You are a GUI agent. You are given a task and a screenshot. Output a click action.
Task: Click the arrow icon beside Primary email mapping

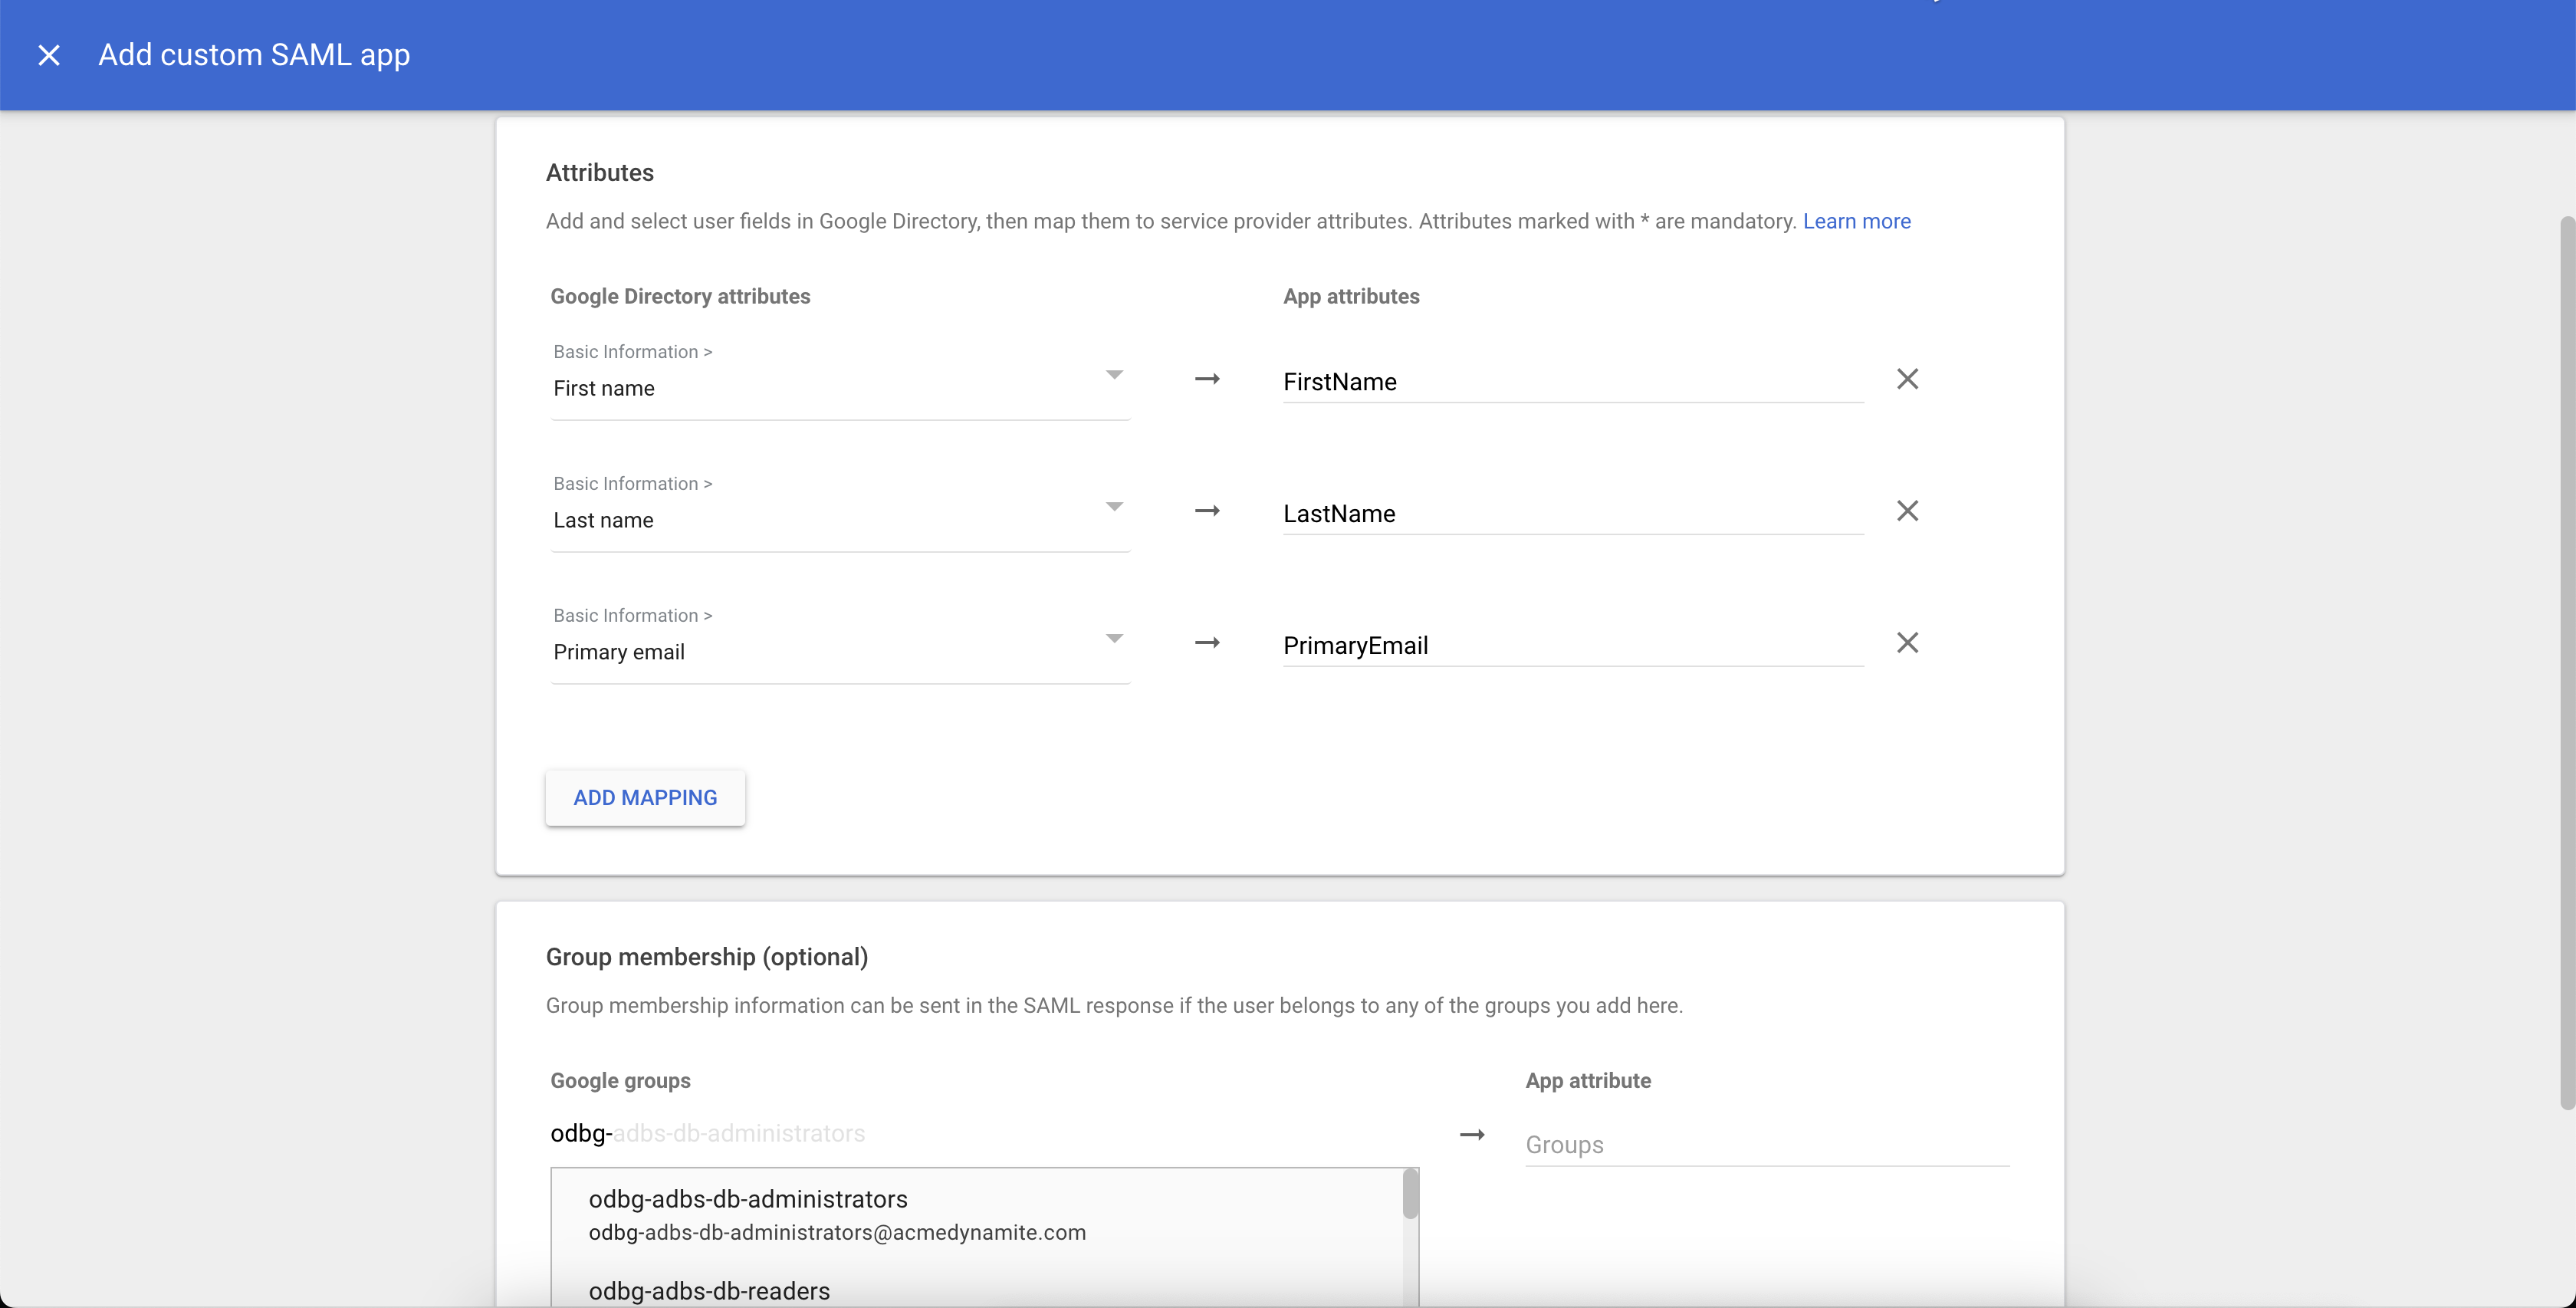pos(1207,643)
